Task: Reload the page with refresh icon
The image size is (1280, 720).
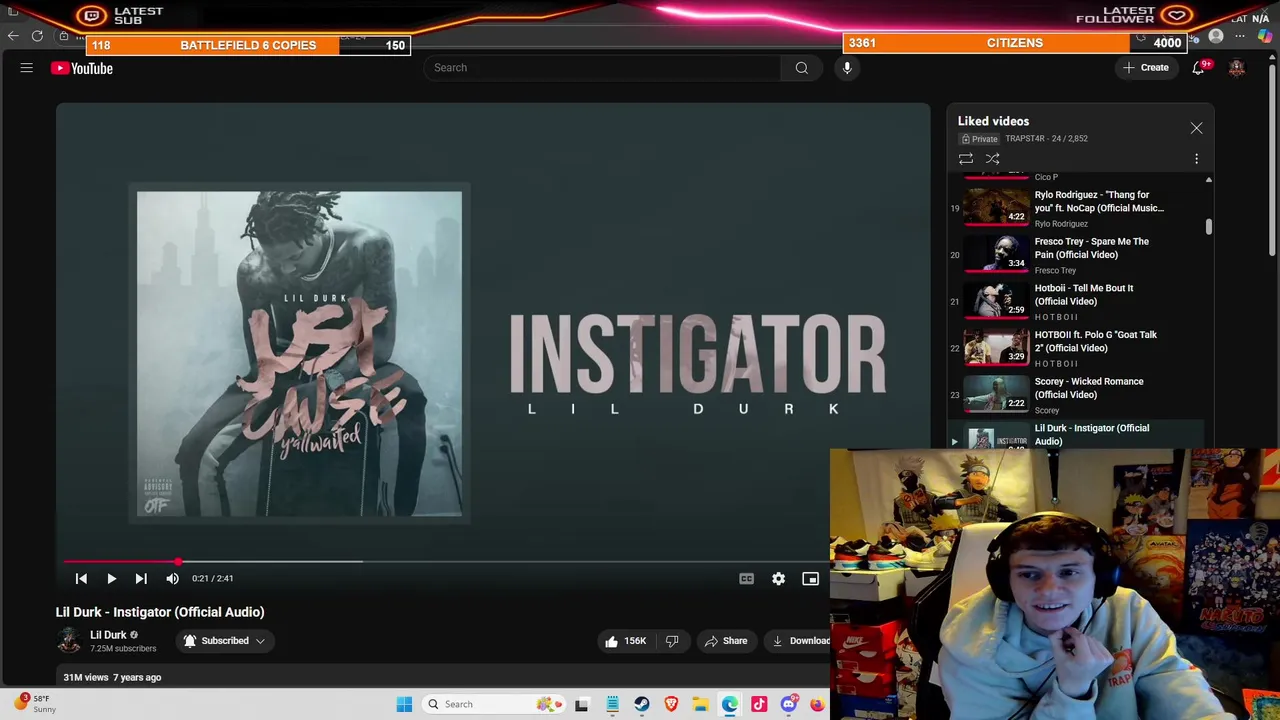Action: tap(37, 36)
